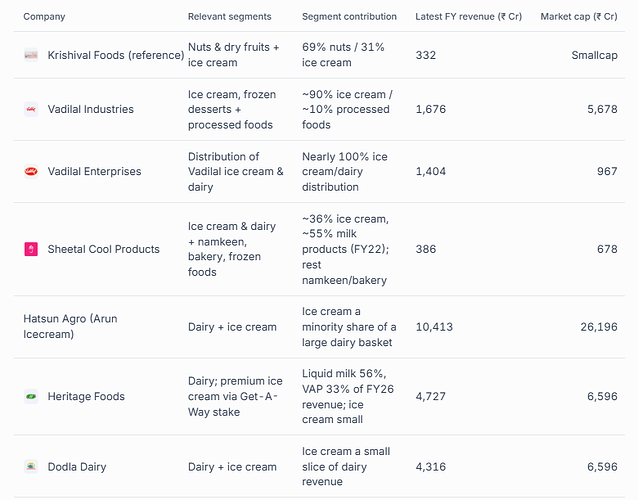Sort by the Company column header
Image resolution: width=638 pixels, height=500 pixels.
44,17
